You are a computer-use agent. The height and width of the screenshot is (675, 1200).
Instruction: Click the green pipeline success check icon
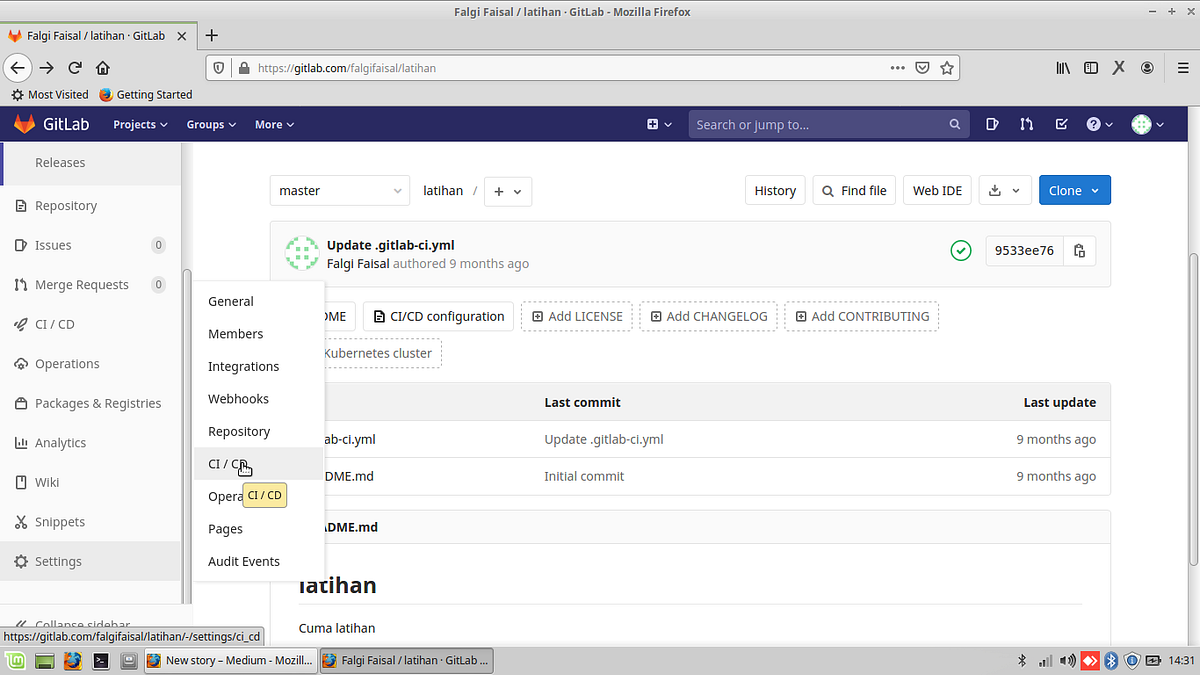point(961,250)
